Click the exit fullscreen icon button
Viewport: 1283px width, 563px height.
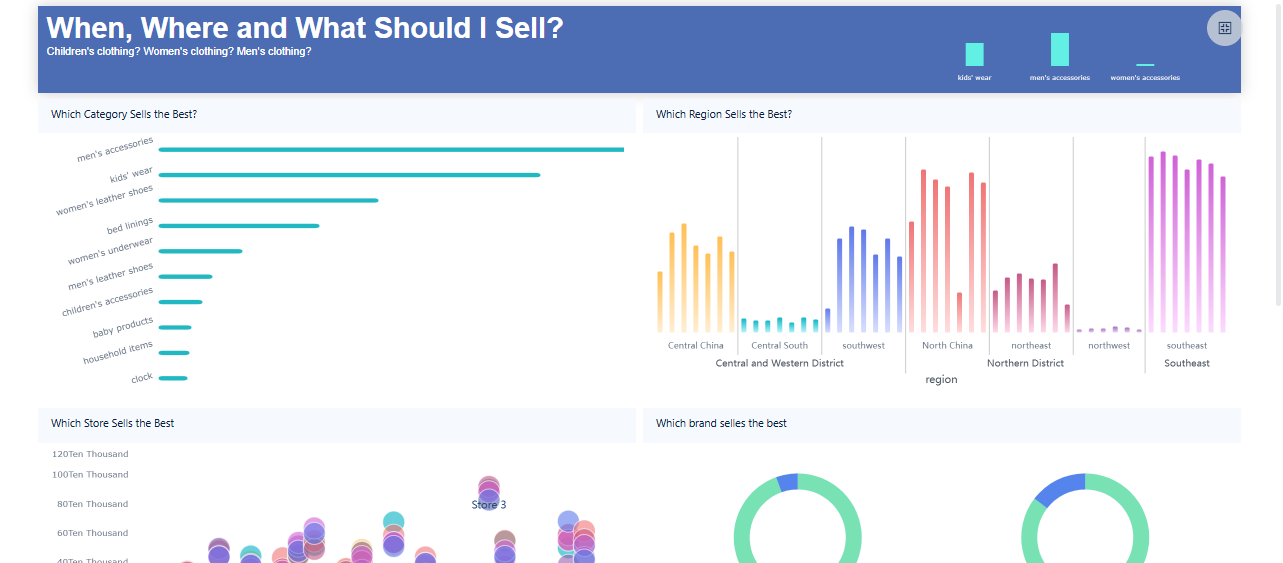click(x=1224, y=28)
